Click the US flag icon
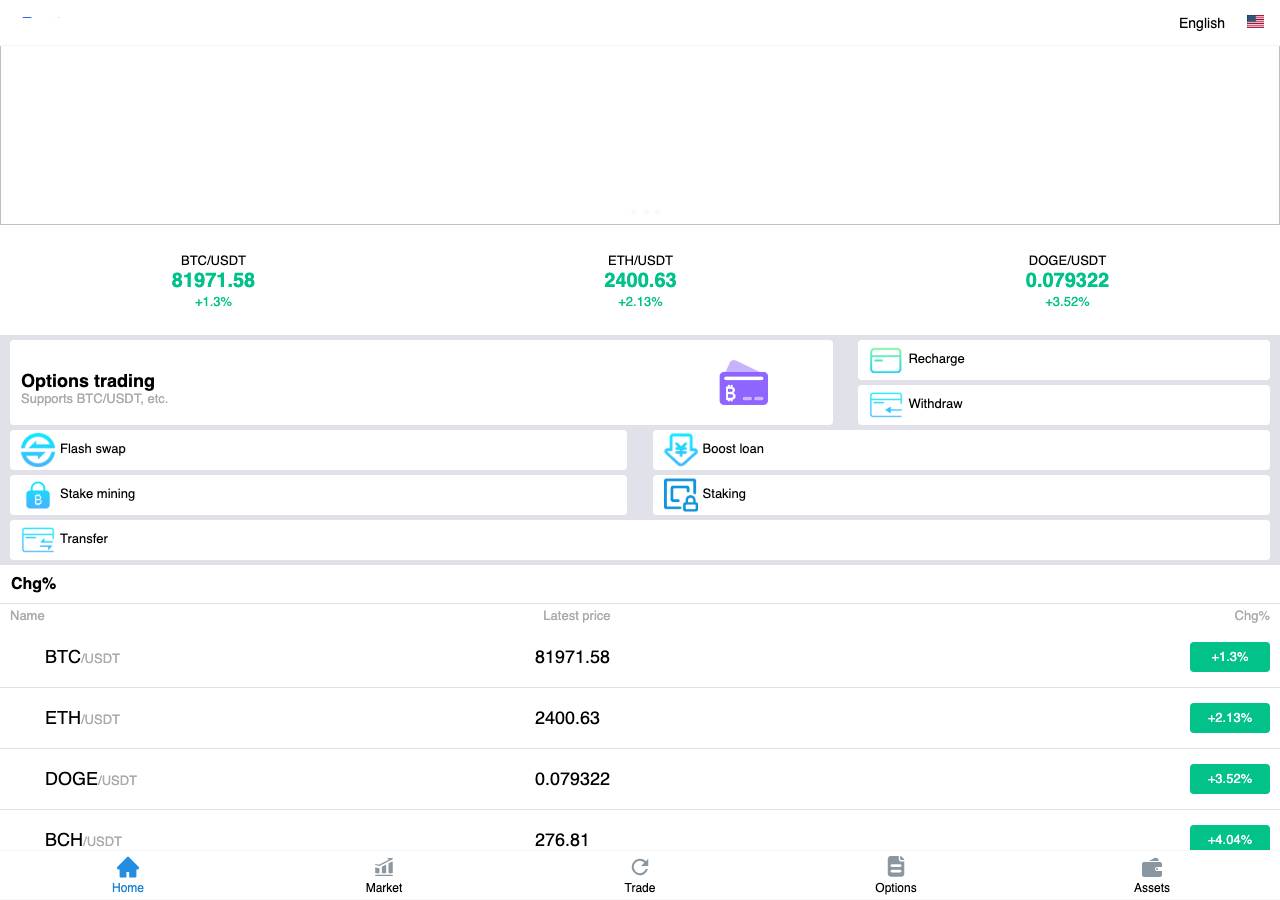Screen dimensions: 1280x900 [1255, 22]
